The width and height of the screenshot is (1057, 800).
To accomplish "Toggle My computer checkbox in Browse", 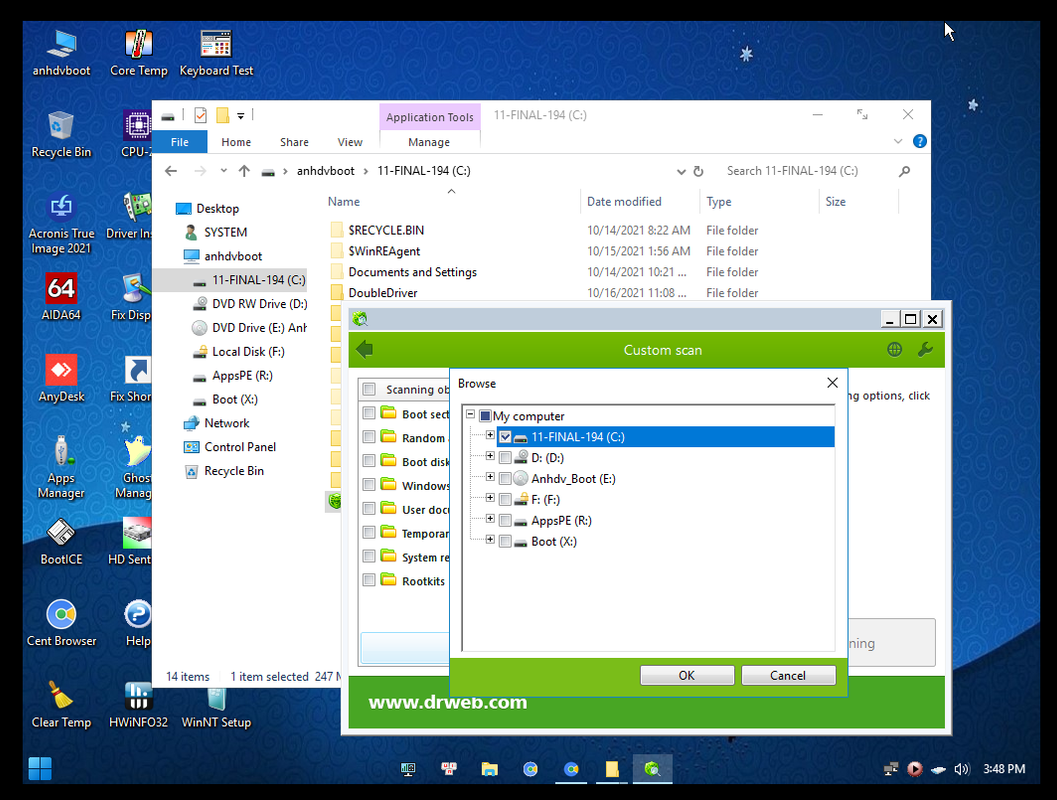I will click(x=485, y=416).
